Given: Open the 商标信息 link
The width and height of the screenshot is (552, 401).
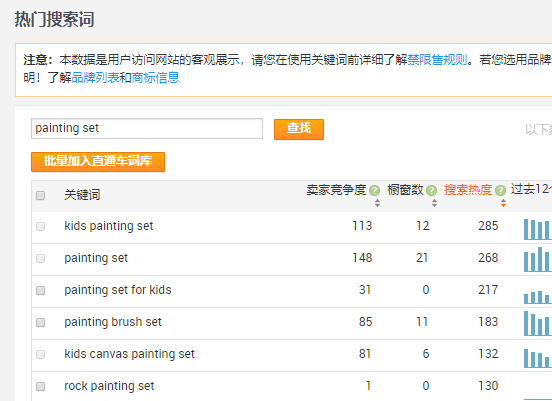Looking at the screenshot, I should [155, 77].
